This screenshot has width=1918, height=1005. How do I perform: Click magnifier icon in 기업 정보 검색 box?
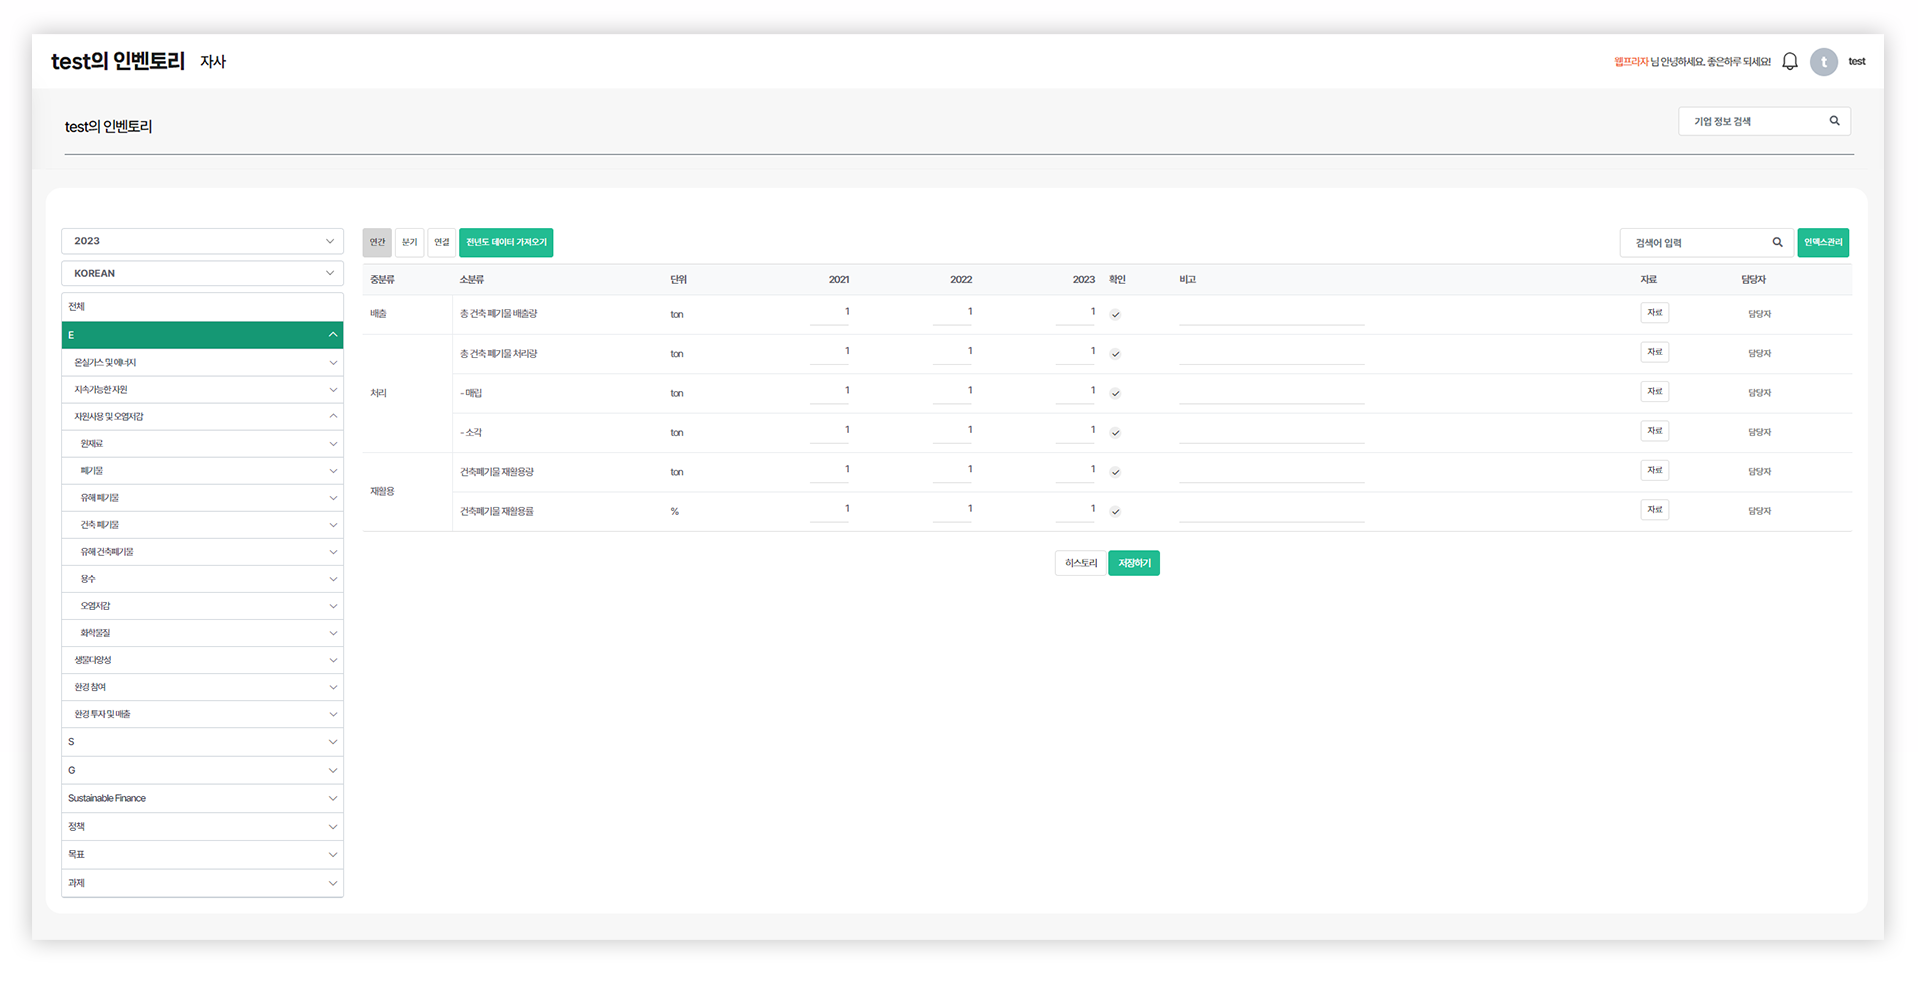tap(1834, 121)
